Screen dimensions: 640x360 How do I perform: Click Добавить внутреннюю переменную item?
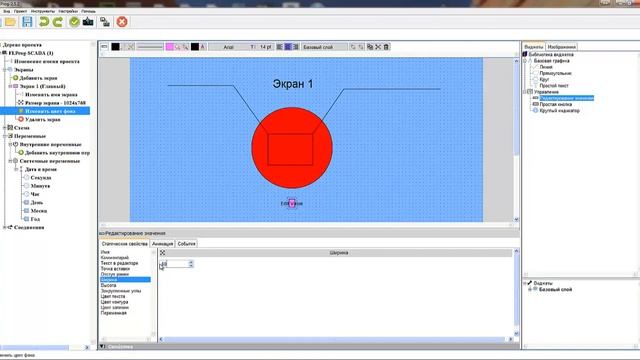coord(57,153)
